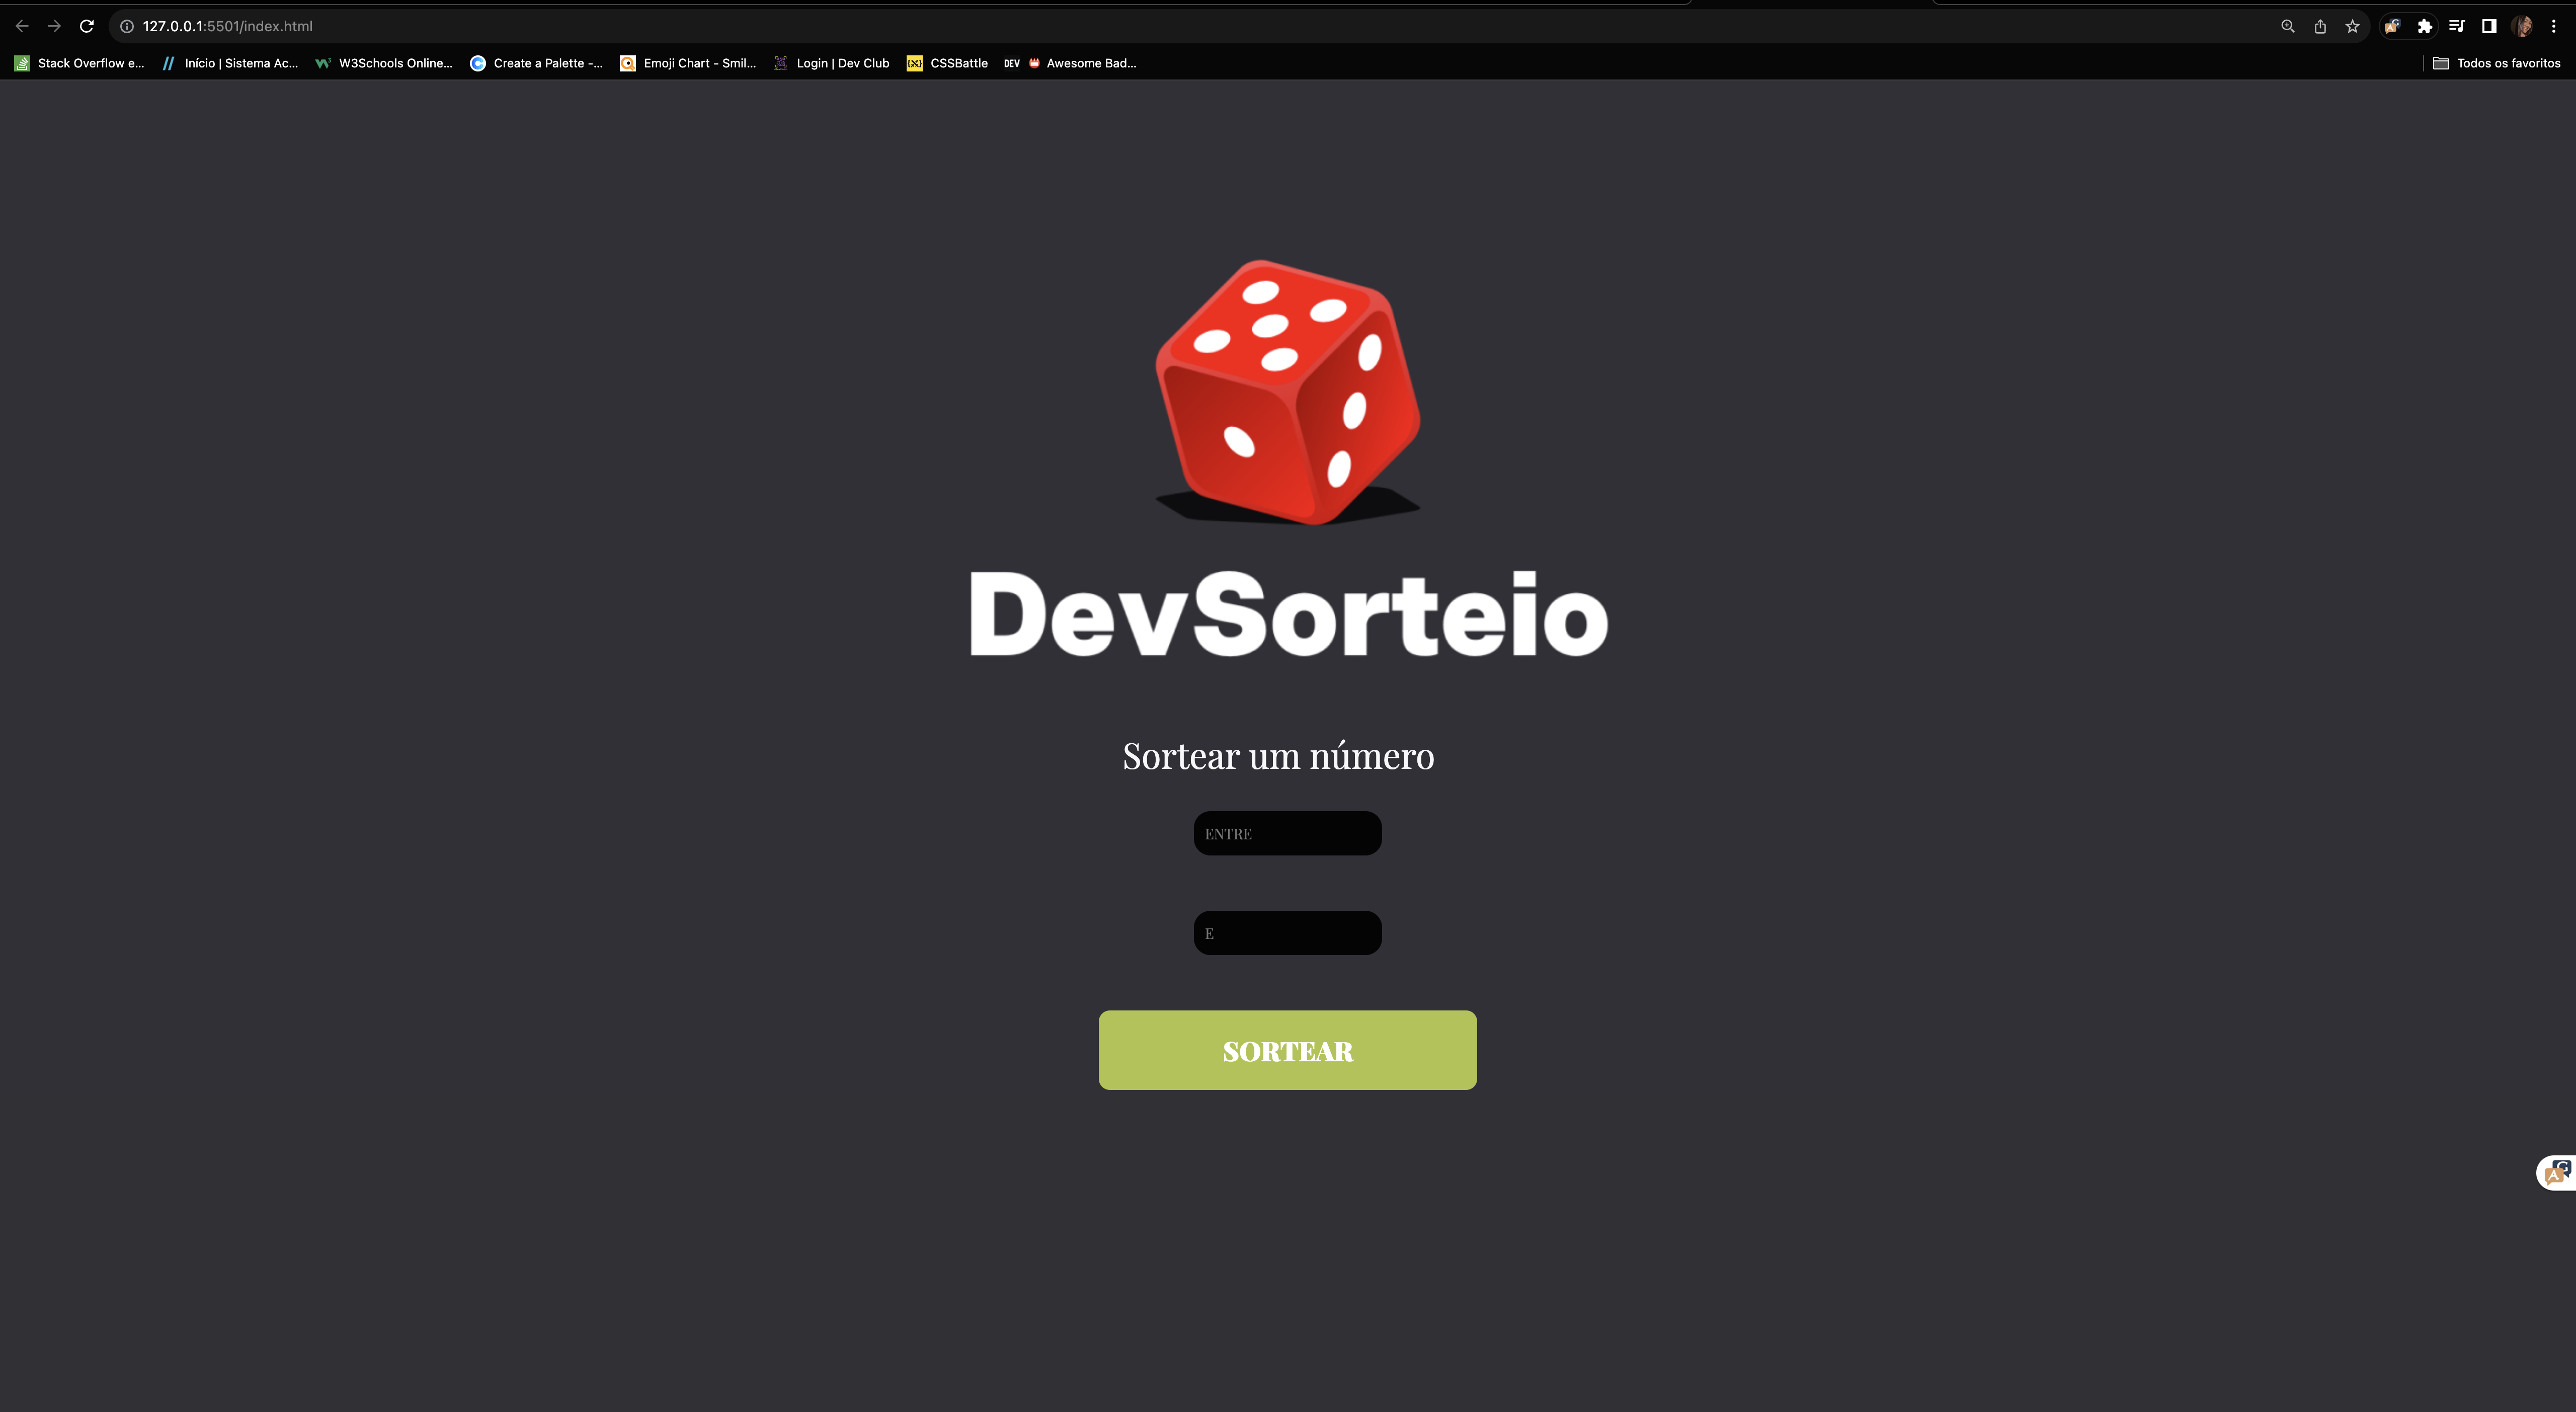Click the CSSBattle bookmark
Viewport: 2576px width, 1412px height.
[x=946, y=62]
